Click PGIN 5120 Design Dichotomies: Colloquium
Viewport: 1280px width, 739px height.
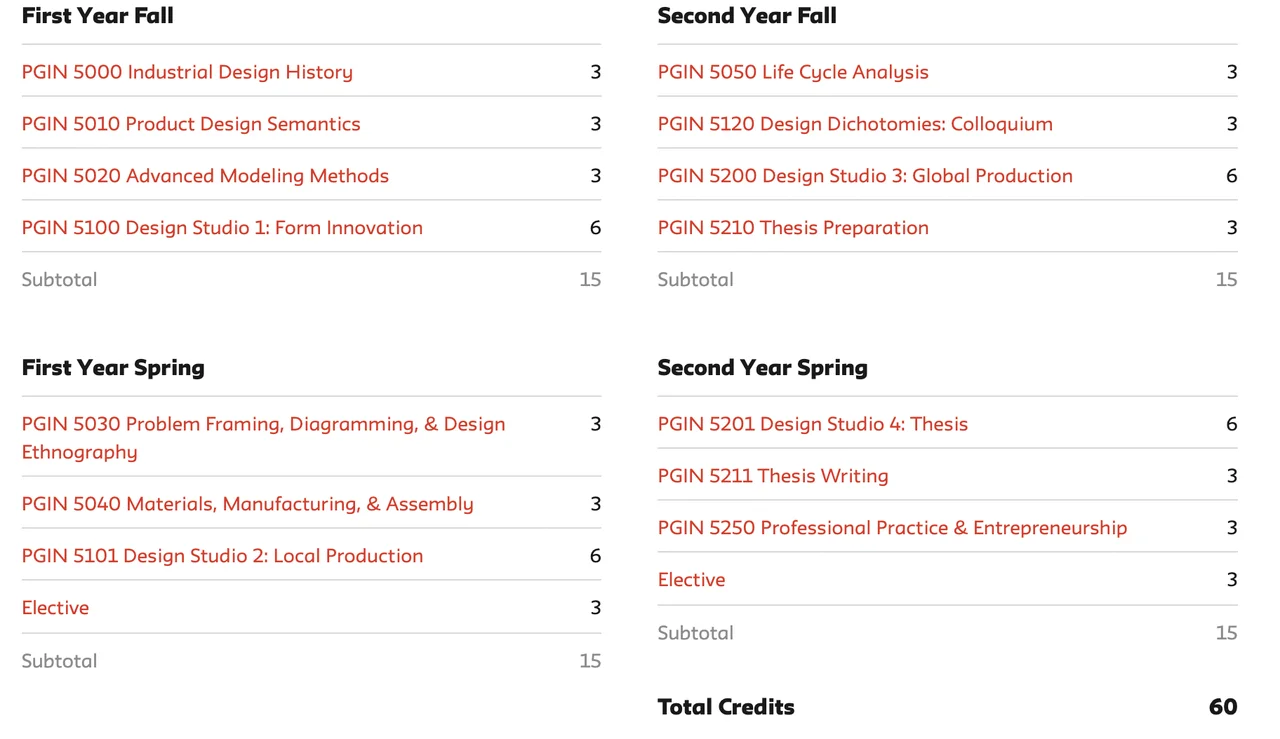coord(855,124)
